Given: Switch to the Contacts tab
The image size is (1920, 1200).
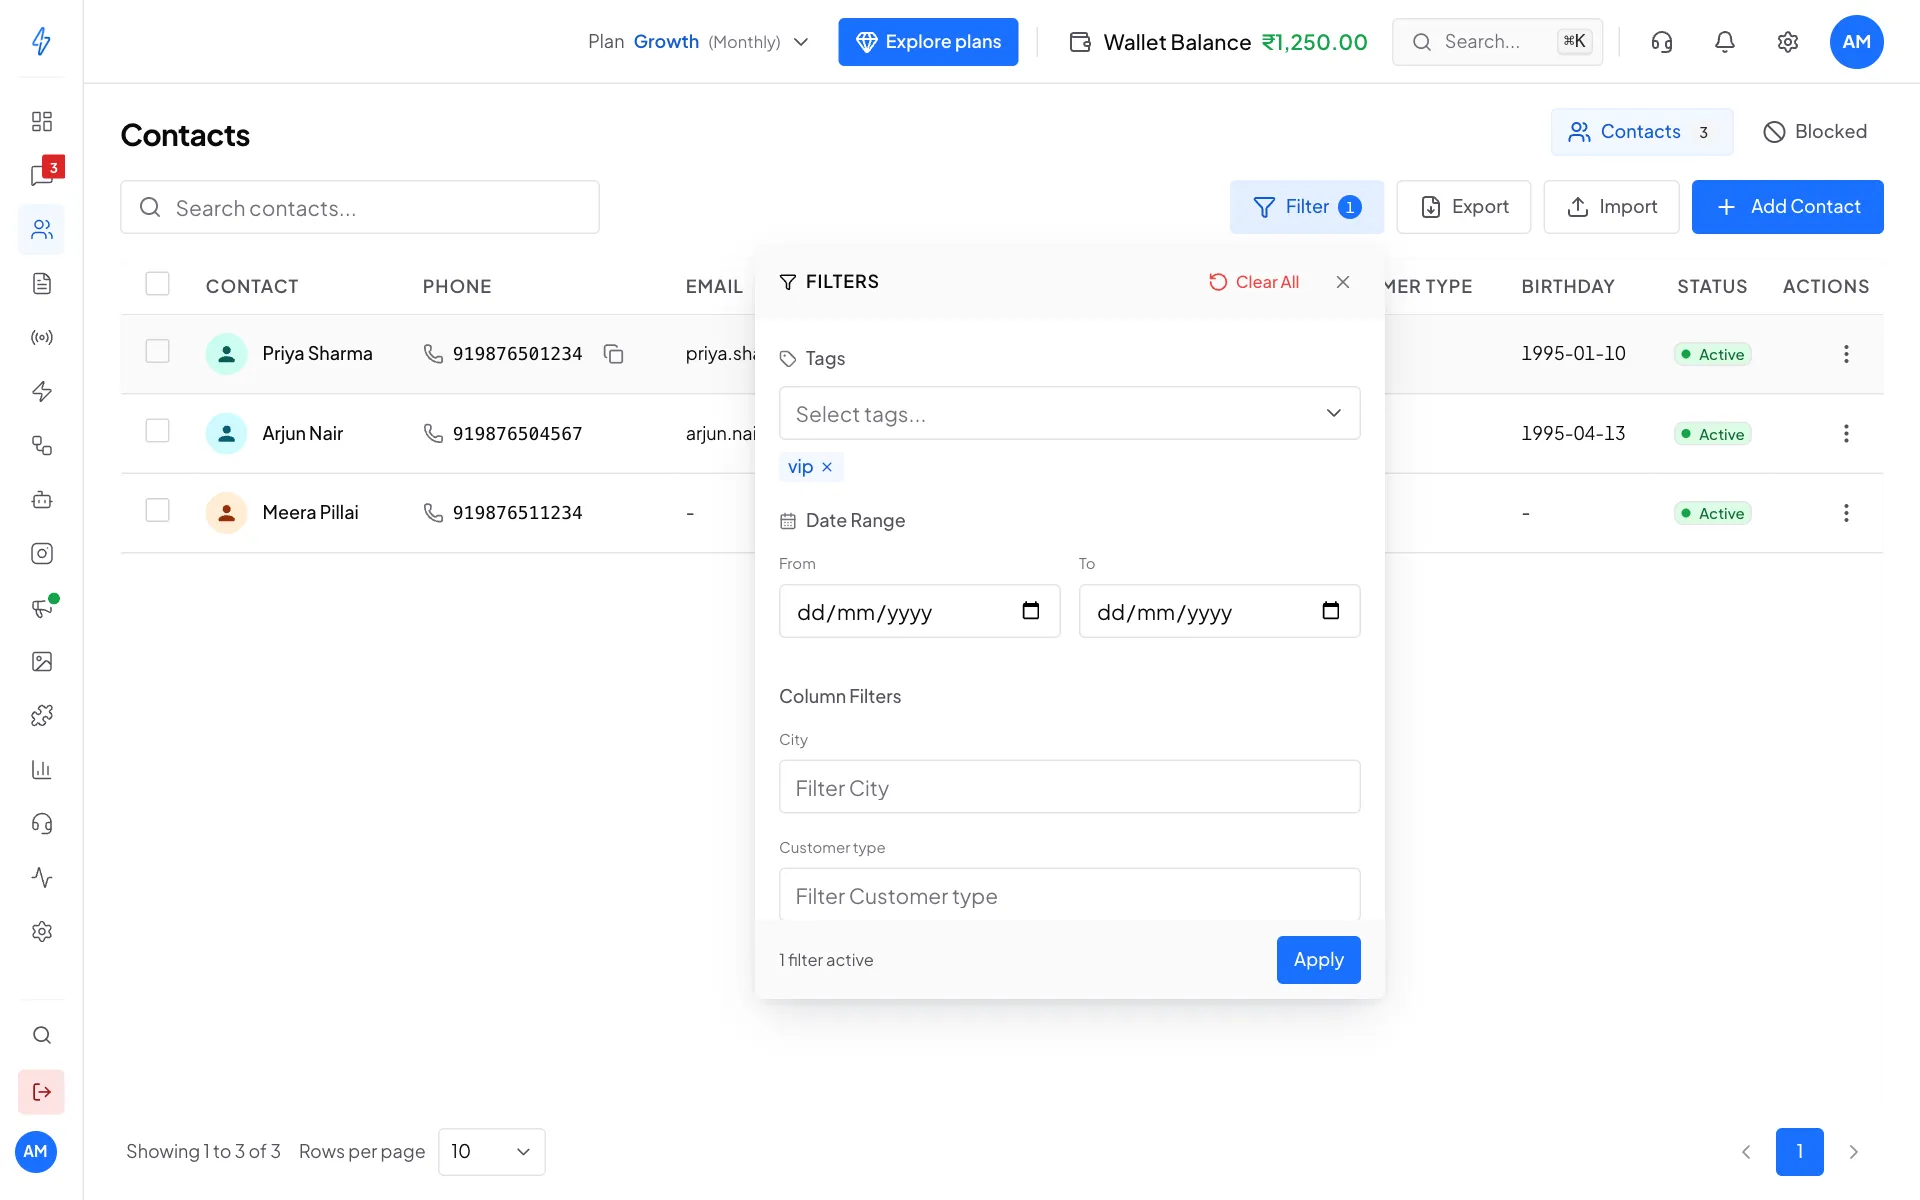Looking at the screenshot, I should coord(1641,132).
